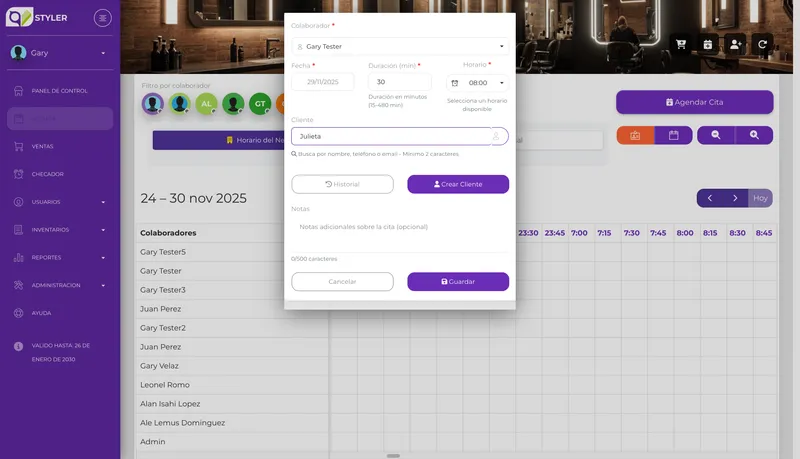The width and height of the screenshot is (800, 459).
Task: Click the calendar add icon in header
Action: [708, 44]
